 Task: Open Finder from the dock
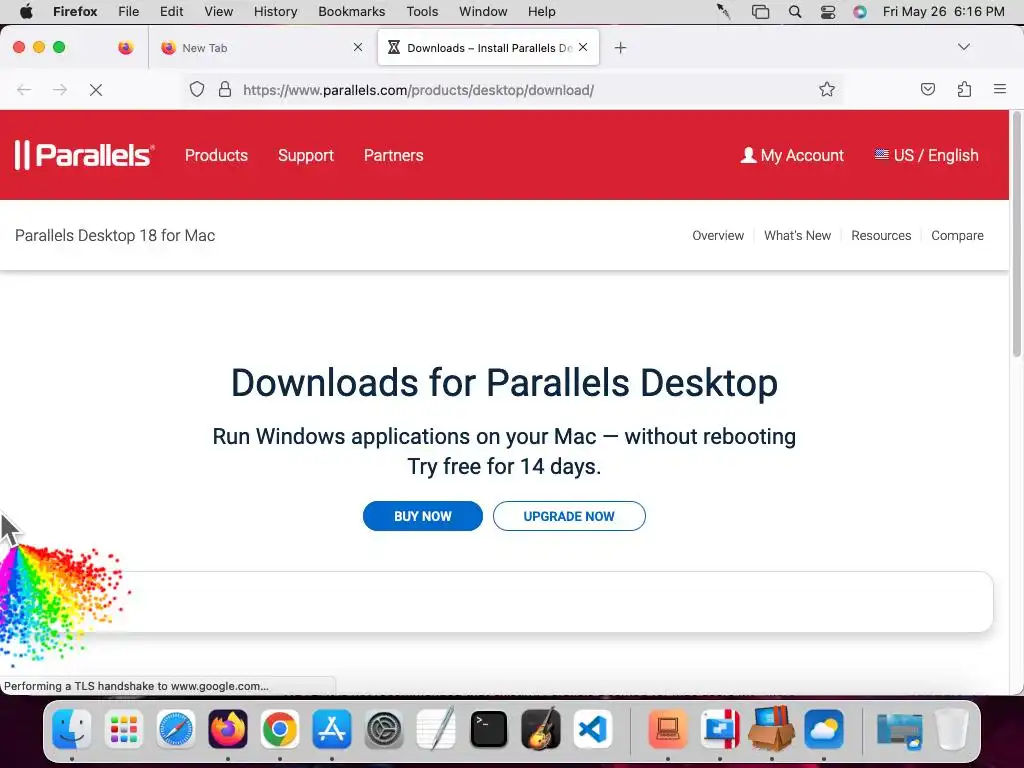(x=72, y=729)
